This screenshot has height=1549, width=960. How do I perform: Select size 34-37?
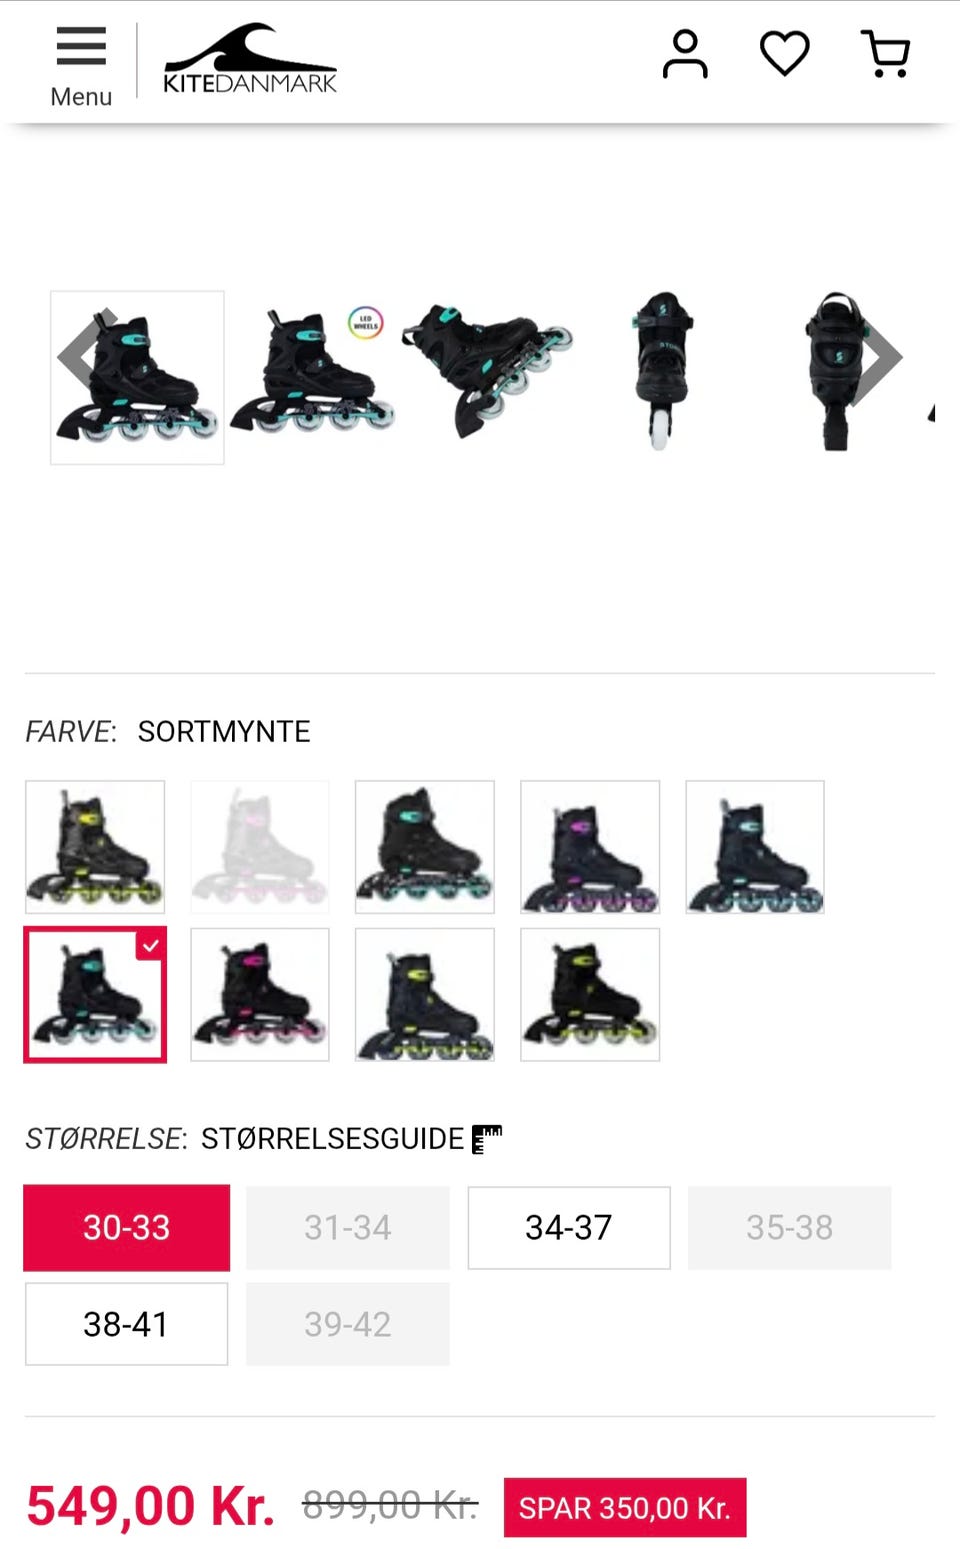569,1228
